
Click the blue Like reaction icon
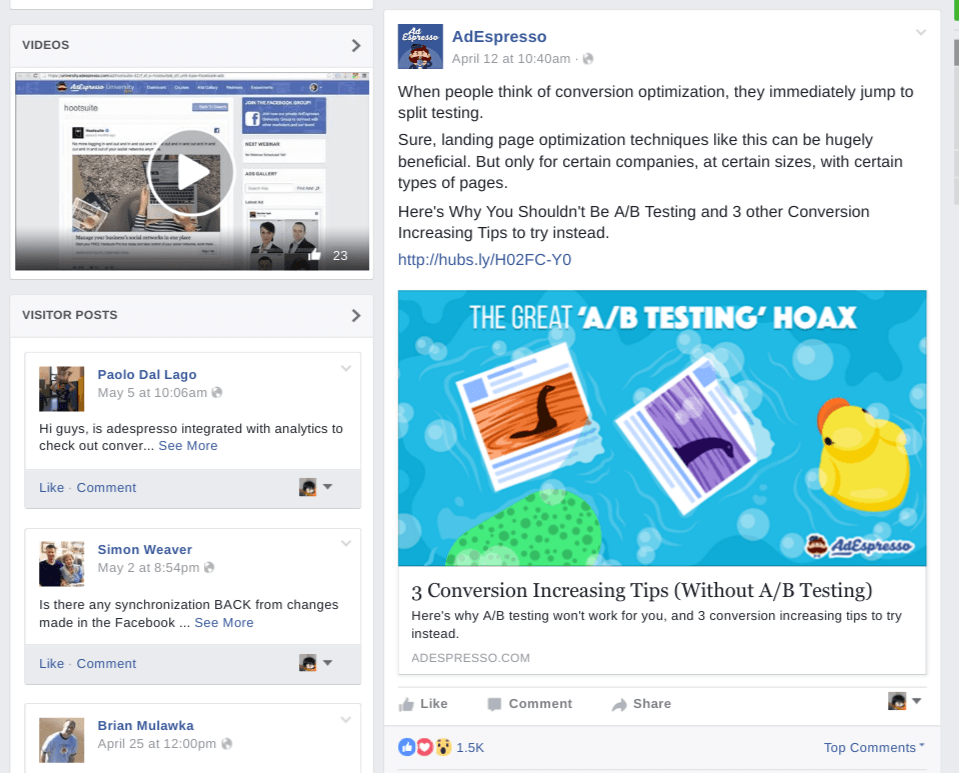point(407,747)
